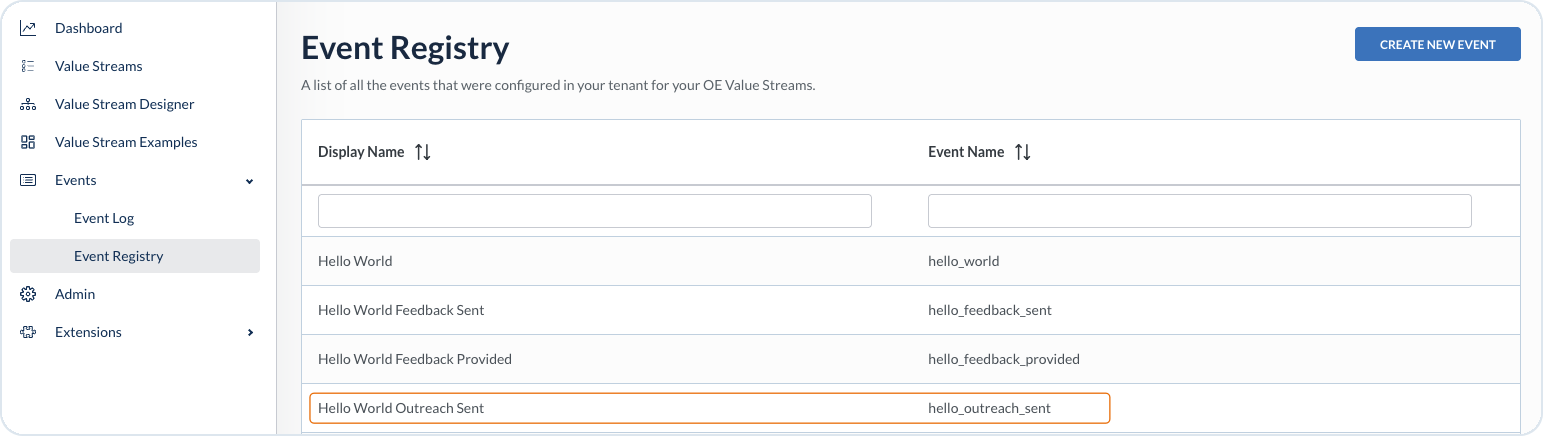The image size is (1543, 436).
Task: Click the hello_feedback_provided cell
Action: pos(1004,359)
